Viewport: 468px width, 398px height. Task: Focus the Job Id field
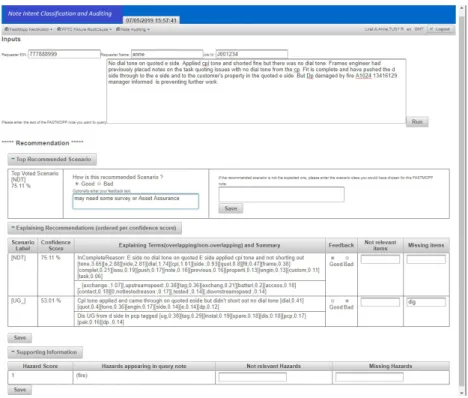click(252, 54)
